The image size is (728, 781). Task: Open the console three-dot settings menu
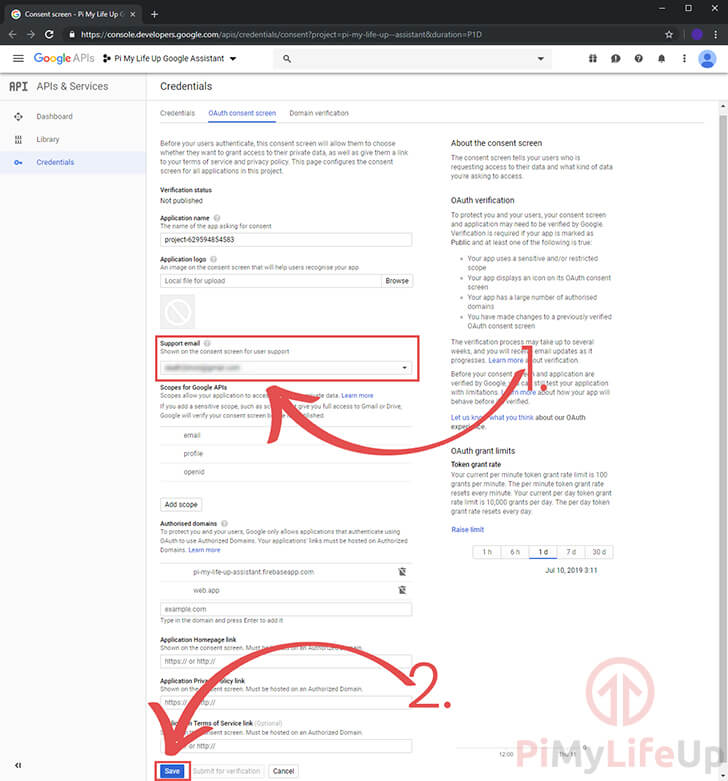[684, 59]
